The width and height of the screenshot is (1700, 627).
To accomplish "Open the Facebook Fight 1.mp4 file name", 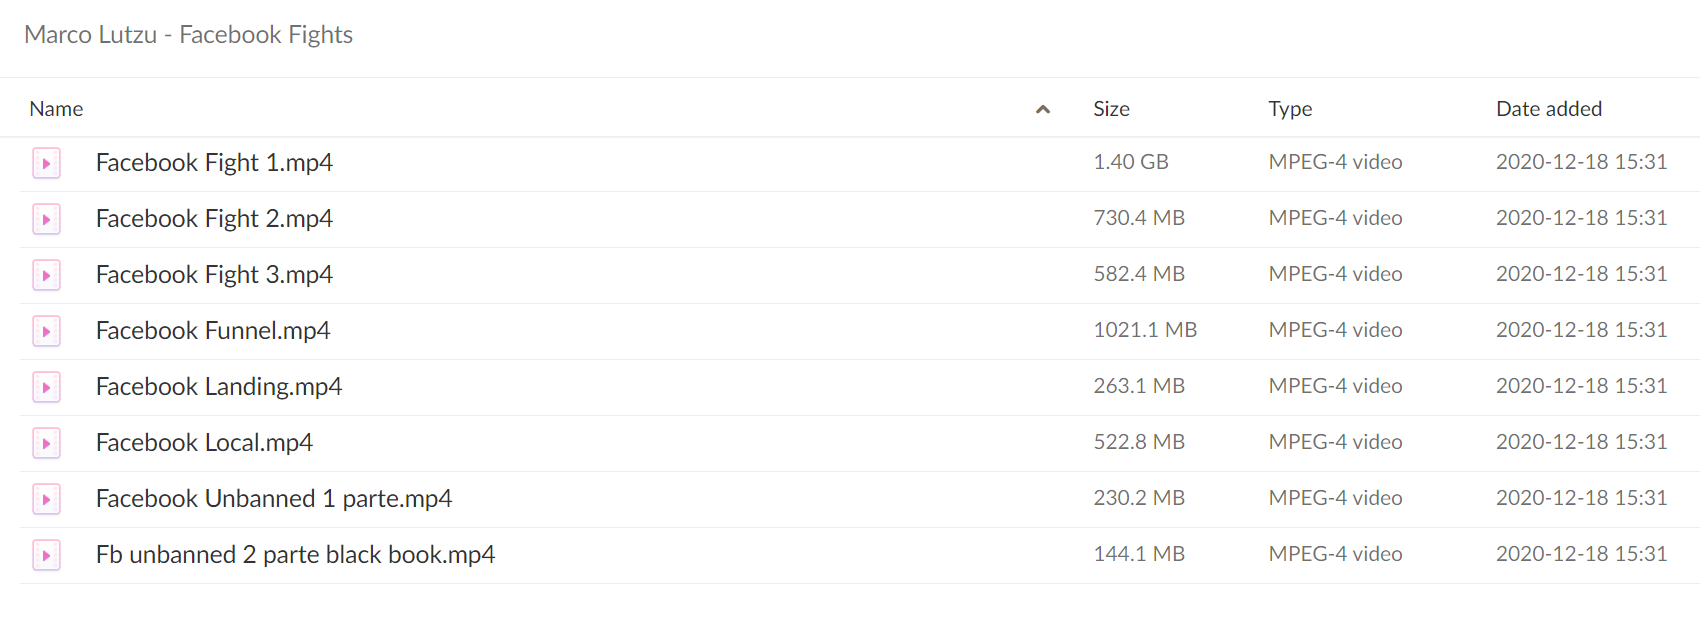I will (x=214, y=163).
